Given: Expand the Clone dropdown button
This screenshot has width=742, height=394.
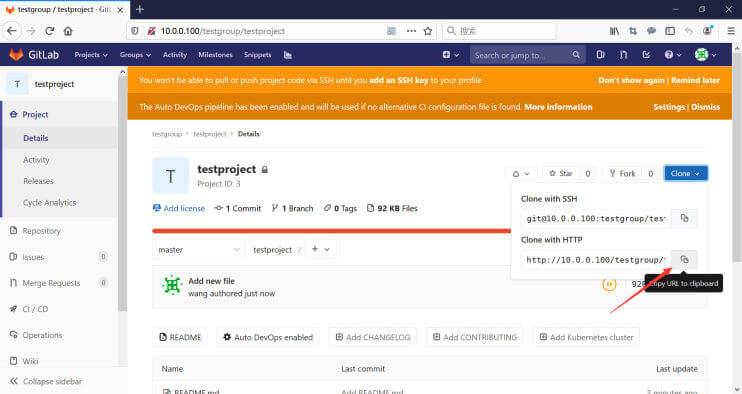Looking at the screenshot, I should click(x=685, y=174).
